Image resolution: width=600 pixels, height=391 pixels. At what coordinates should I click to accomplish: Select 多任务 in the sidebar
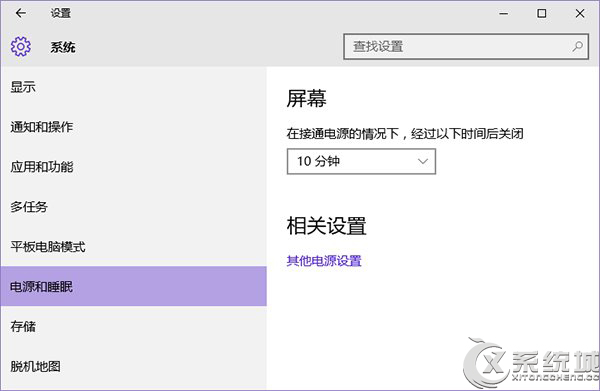pos(134,207)
